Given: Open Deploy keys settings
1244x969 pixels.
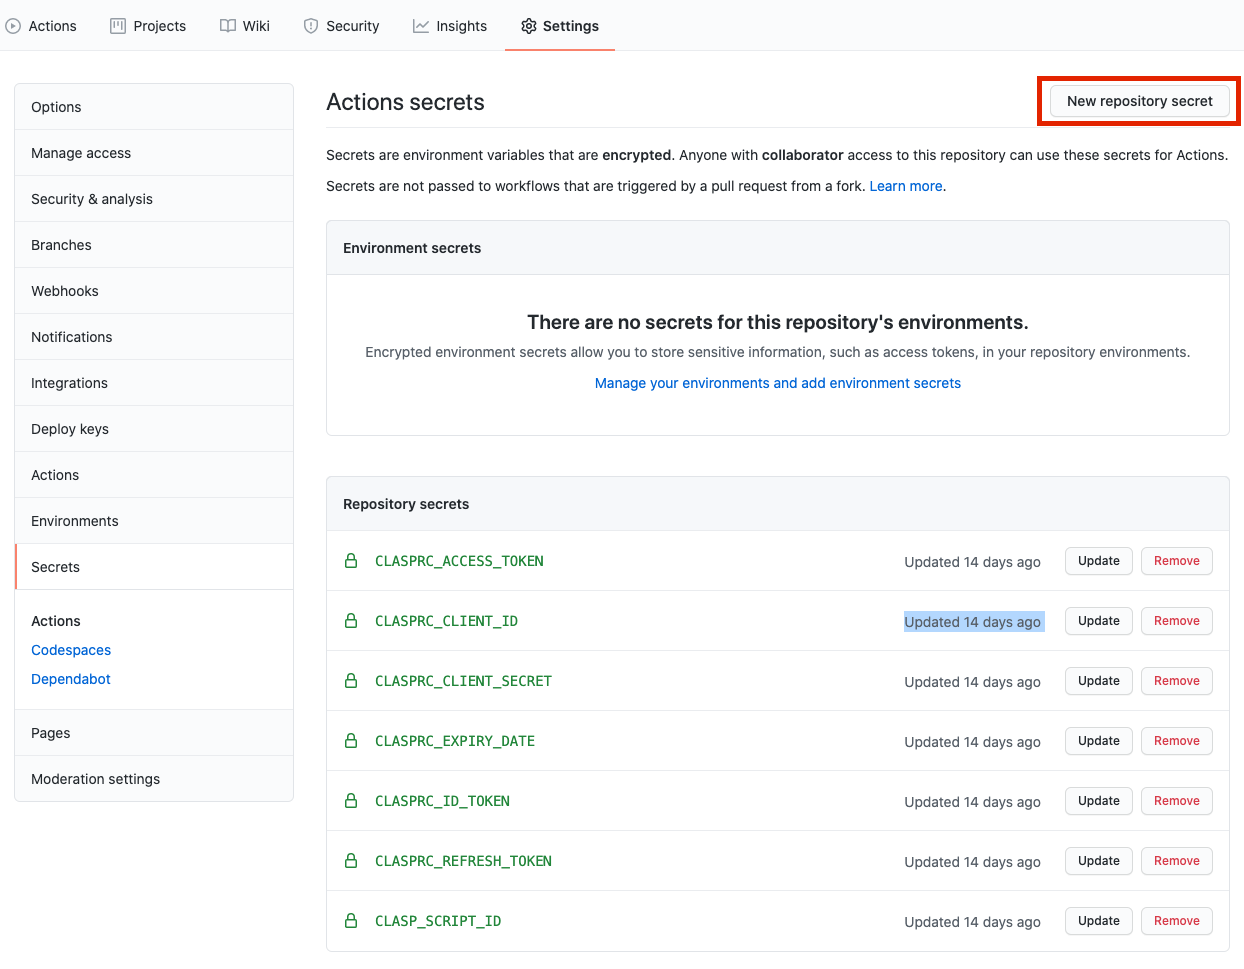Looking at the screenshot, I should coord(69,428).
